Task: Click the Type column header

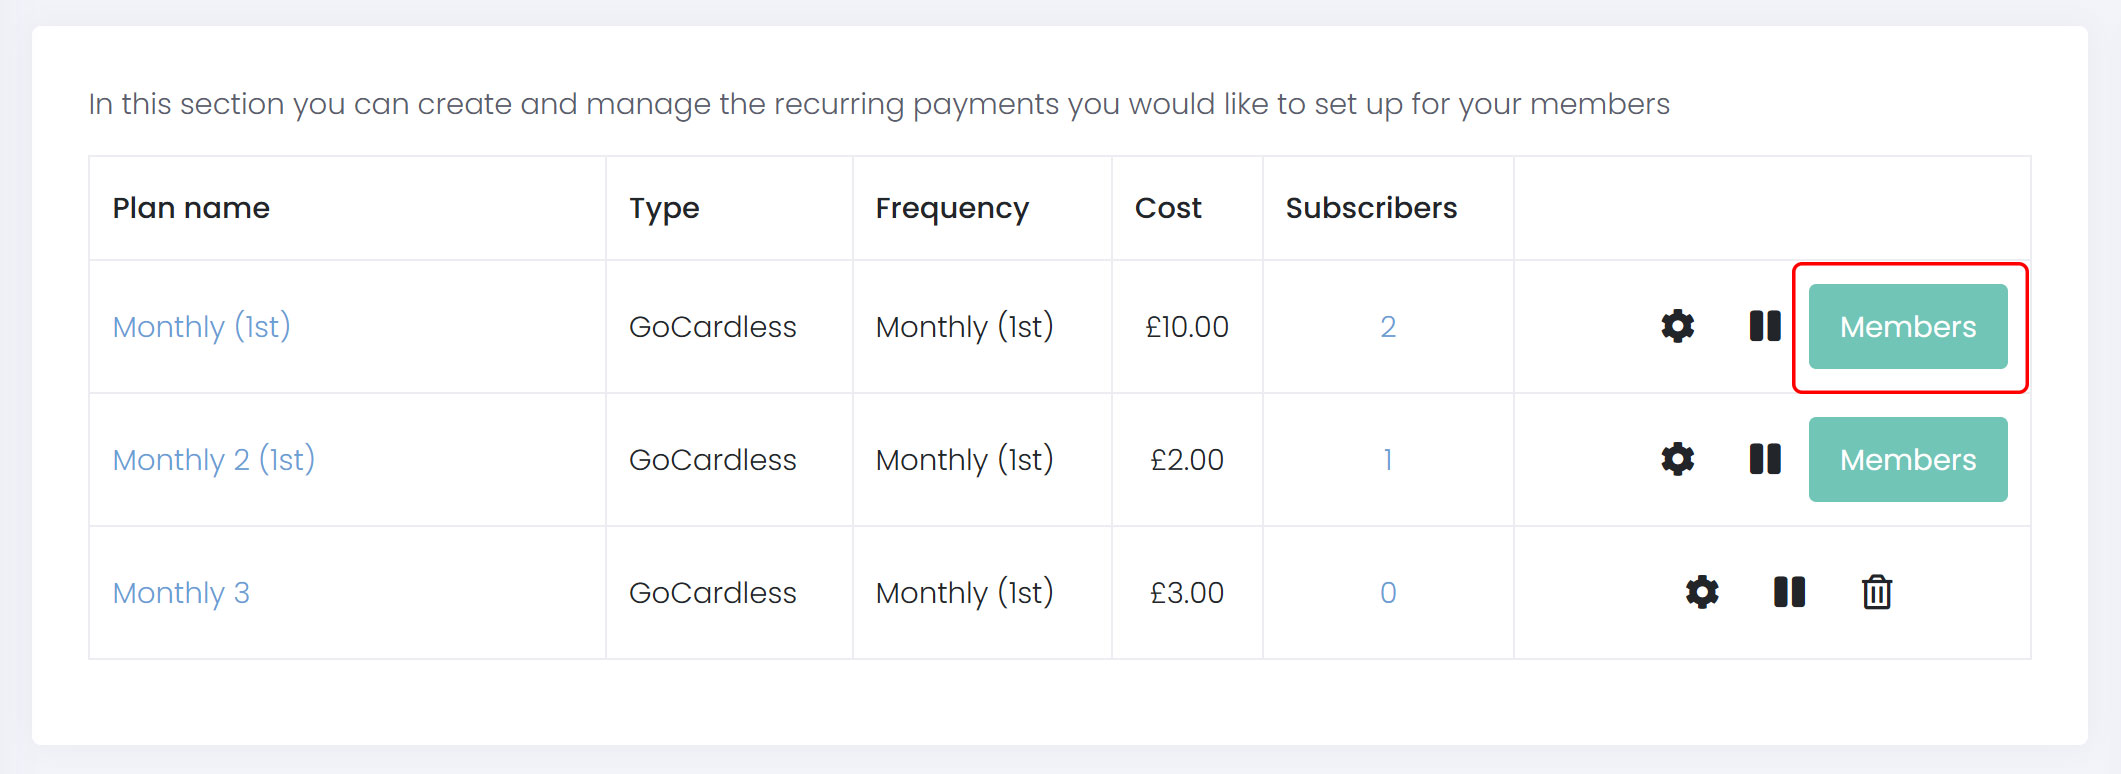Action: (664, 208)
